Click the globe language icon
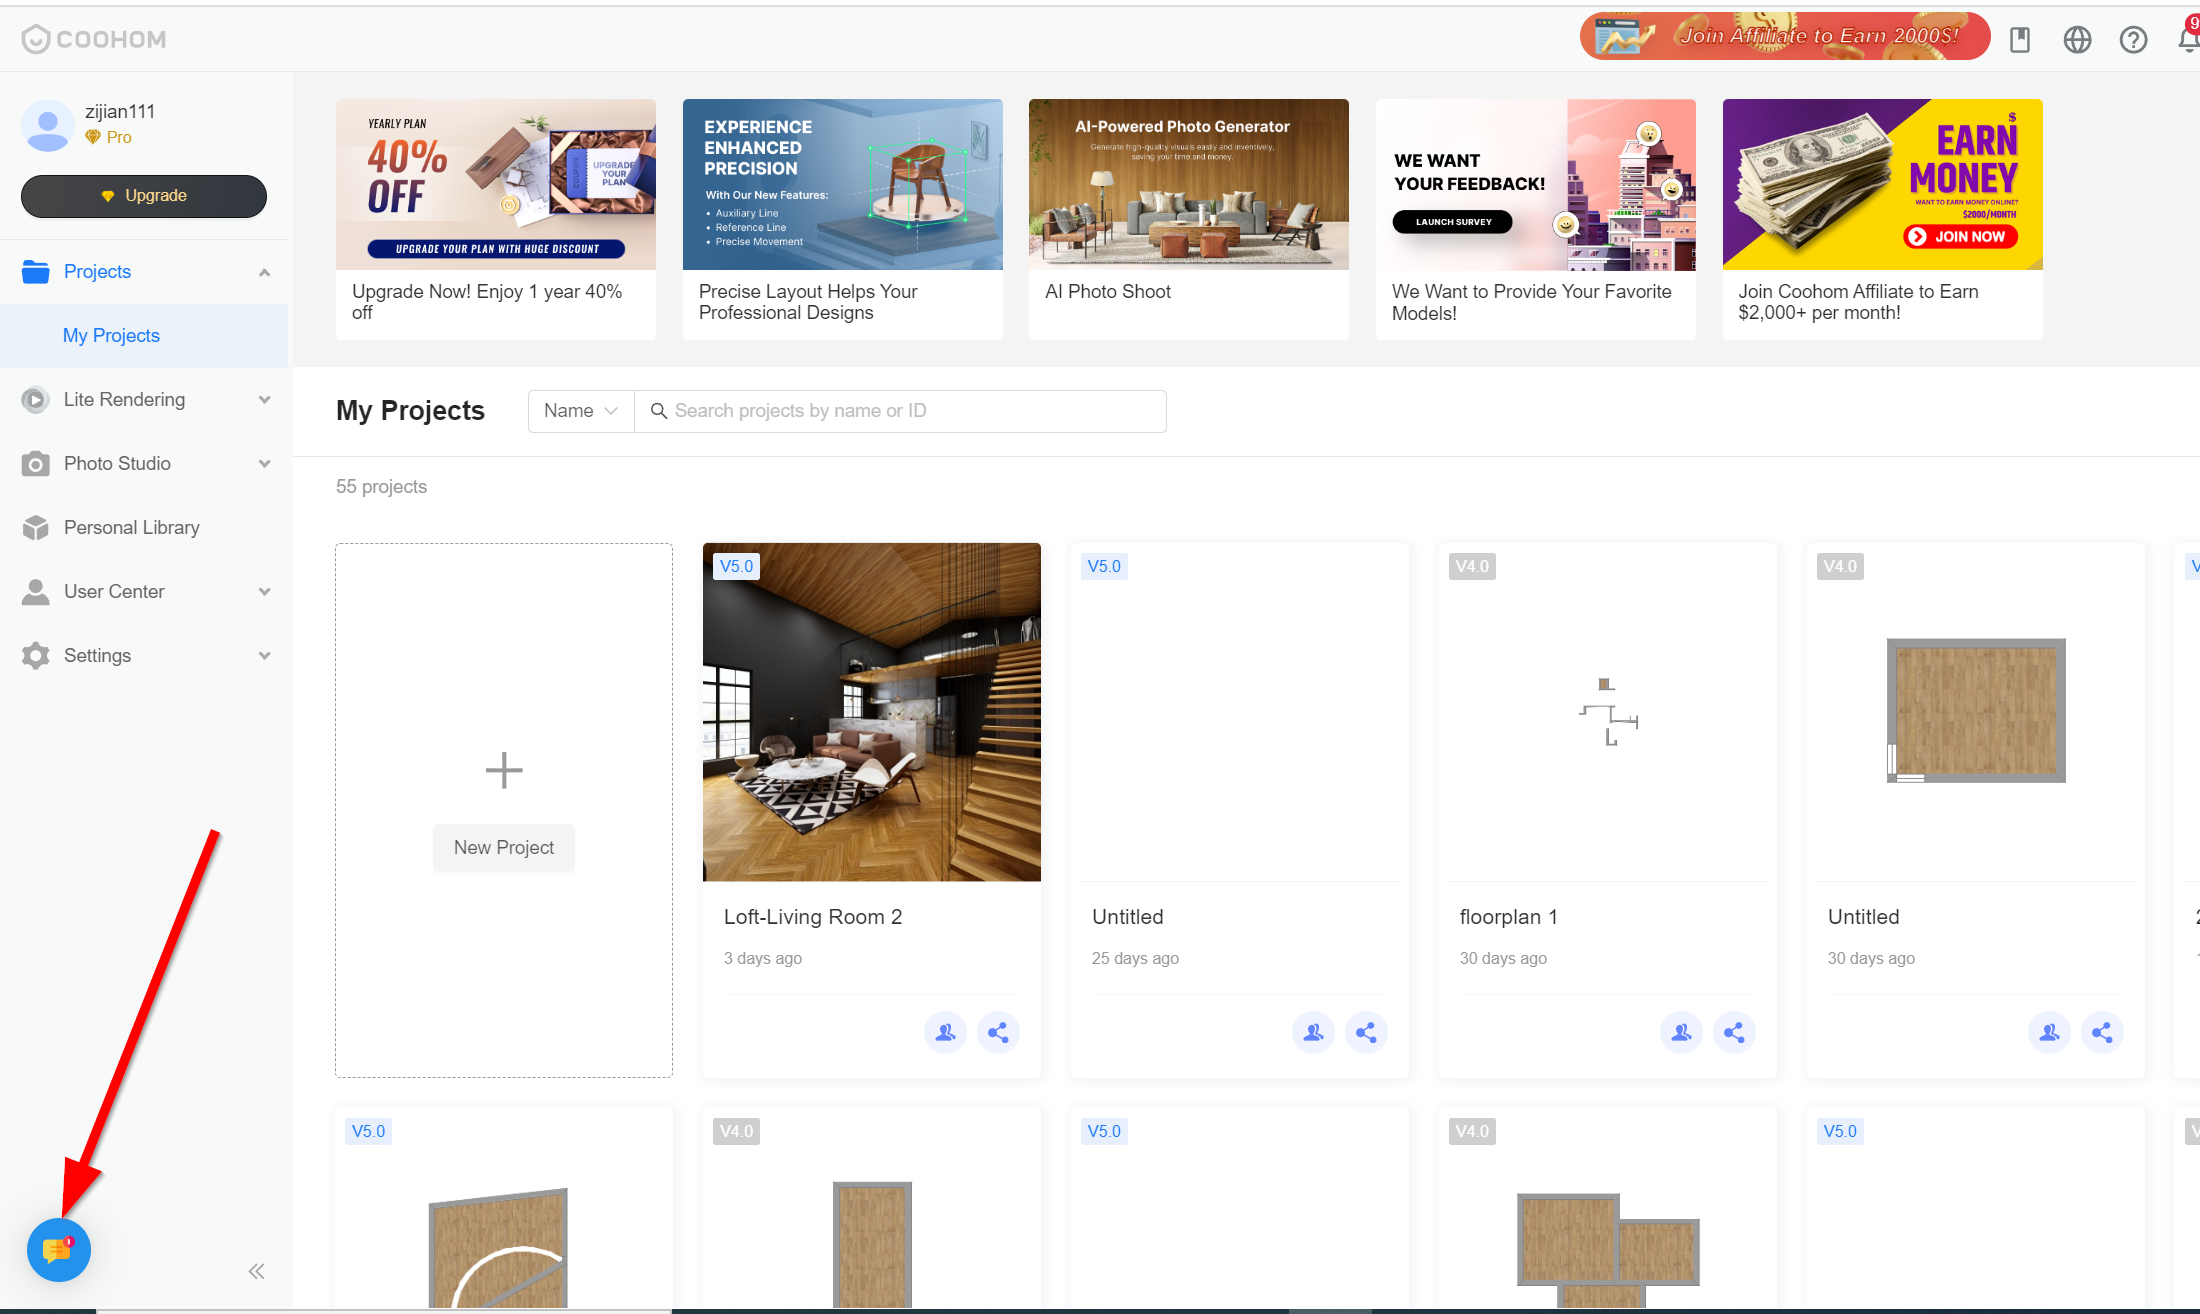Image resolution: width=2200 pixels, height=1314 pixels. click(2077, 39)
